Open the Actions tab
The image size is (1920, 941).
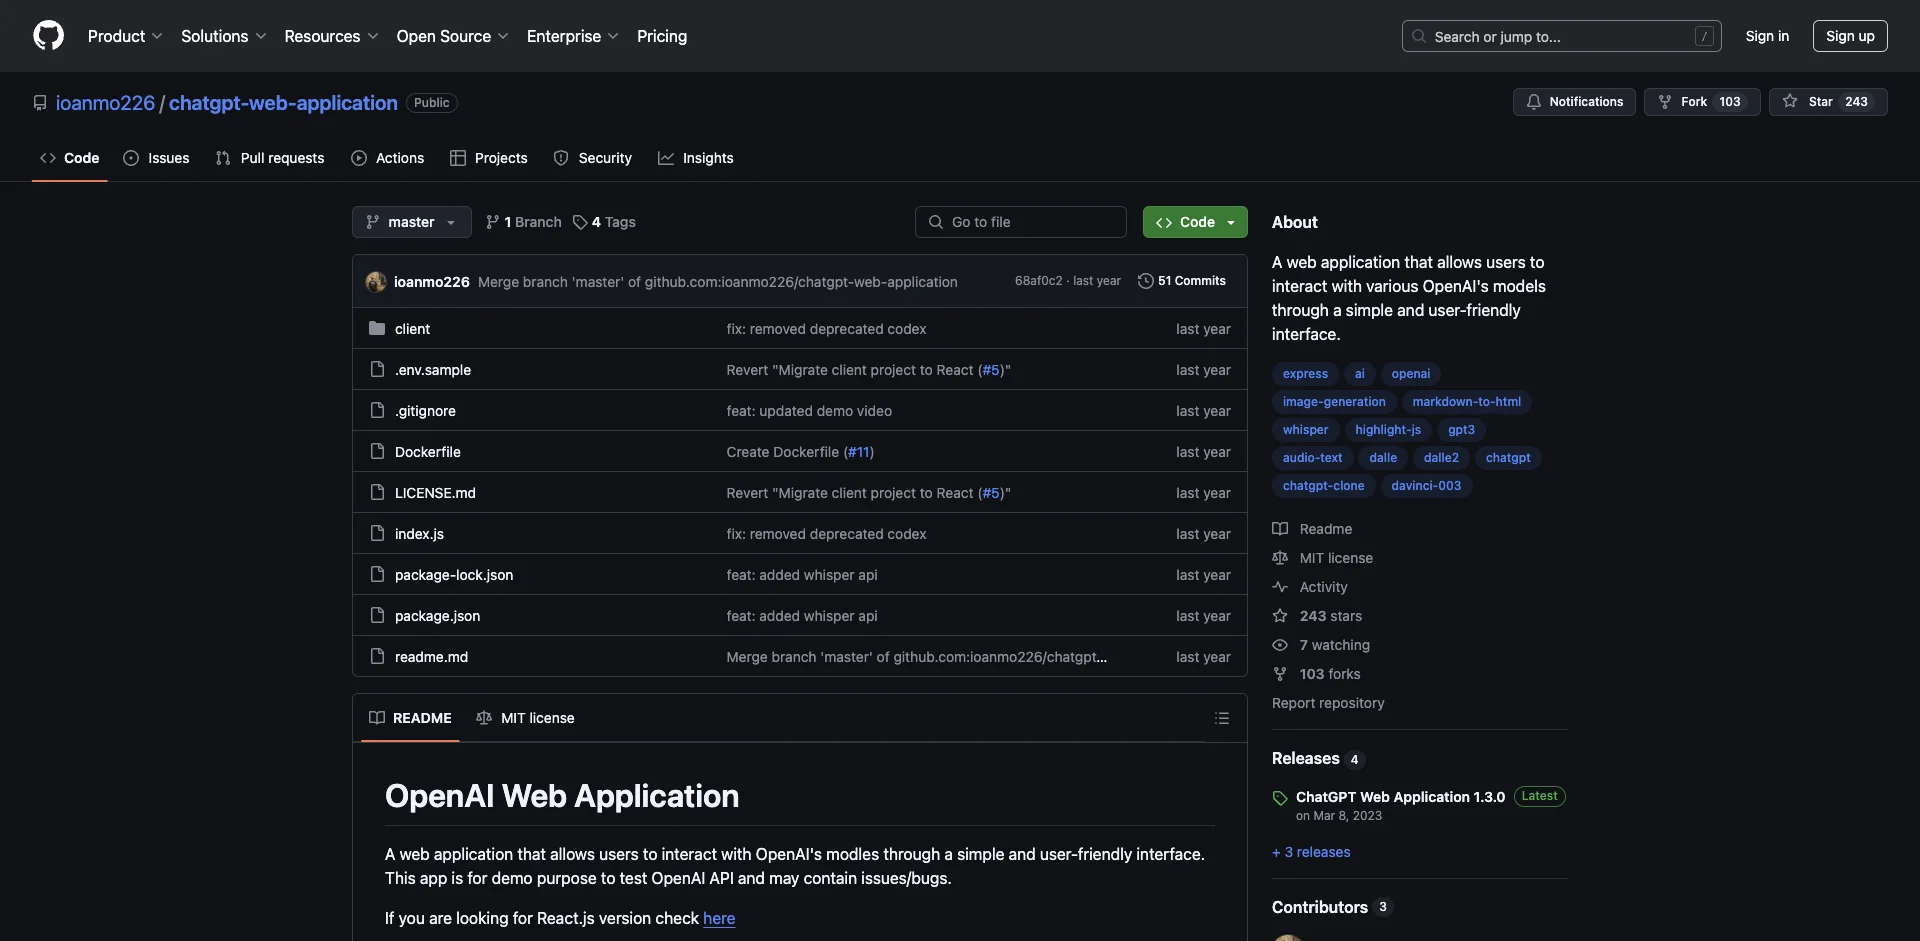(x=388, y=158)
